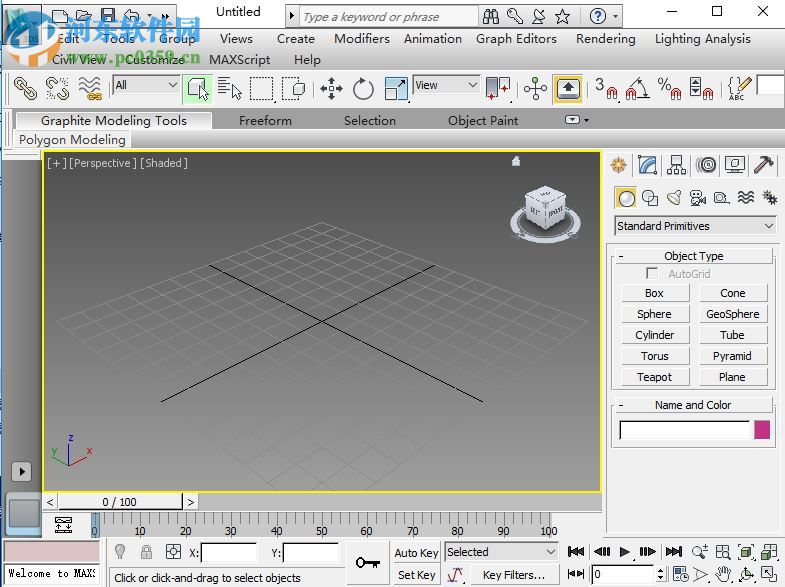Open Key Filters dialog

514,575
